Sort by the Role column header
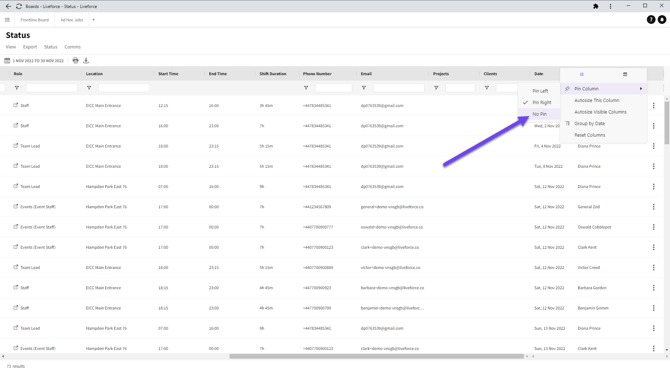The height and width of the screenshot is (372, 670). click(x=18, y=74)
